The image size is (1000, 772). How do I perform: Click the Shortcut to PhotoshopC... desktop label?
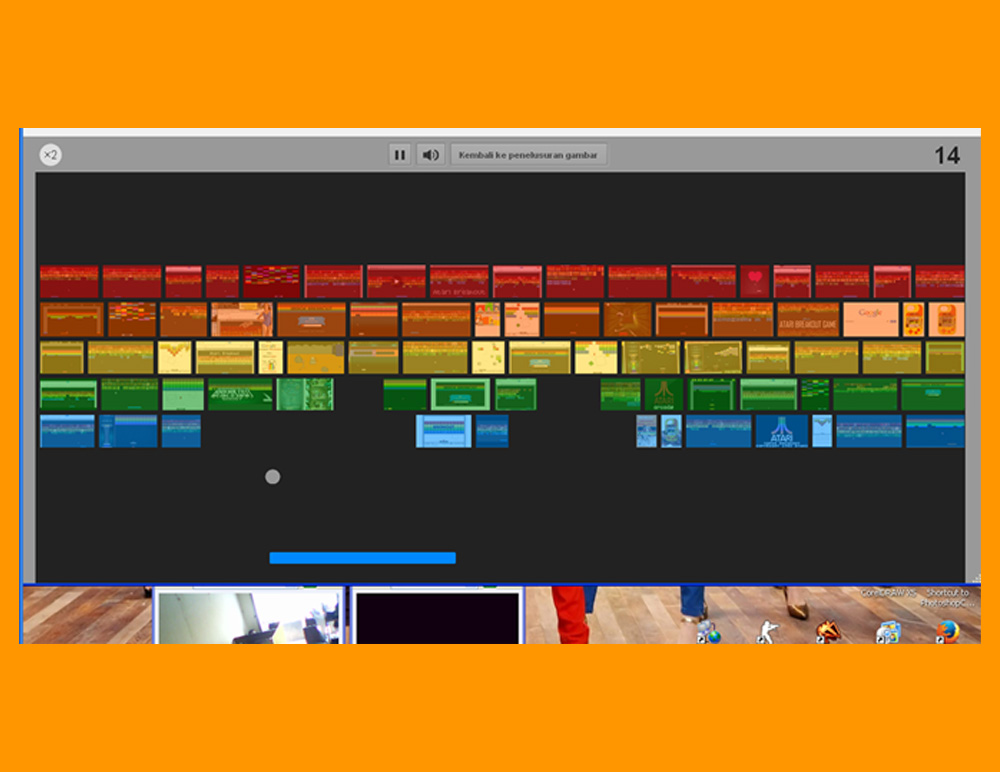[947, 598]
